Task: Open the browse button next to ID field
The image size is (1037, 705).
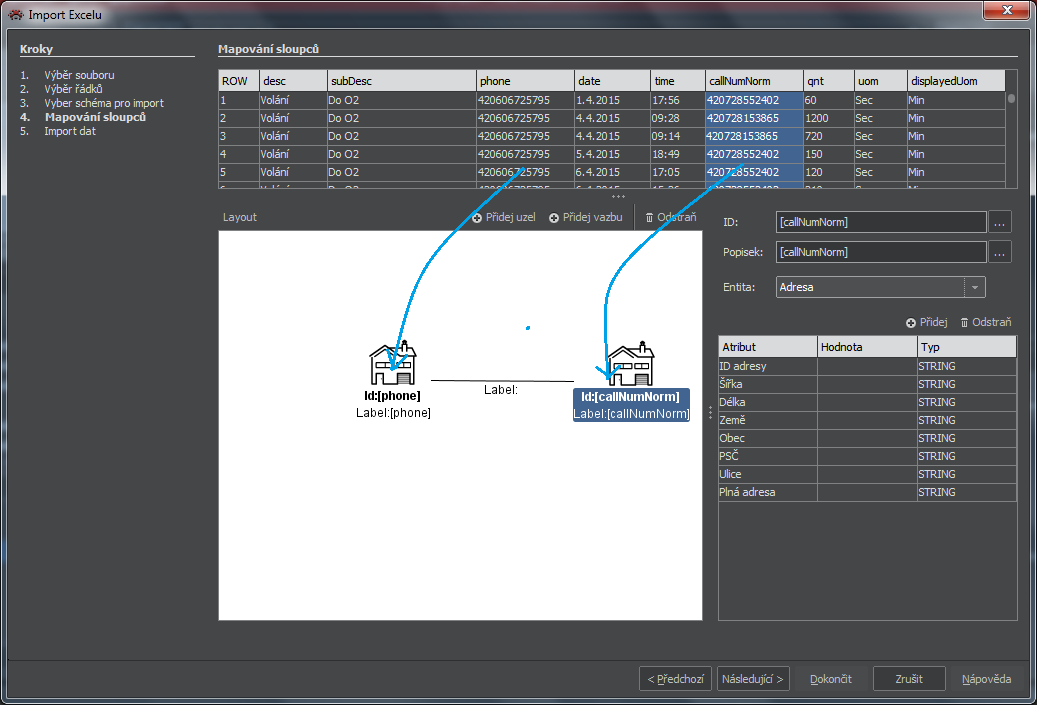Action: [x=1000, y=222]
